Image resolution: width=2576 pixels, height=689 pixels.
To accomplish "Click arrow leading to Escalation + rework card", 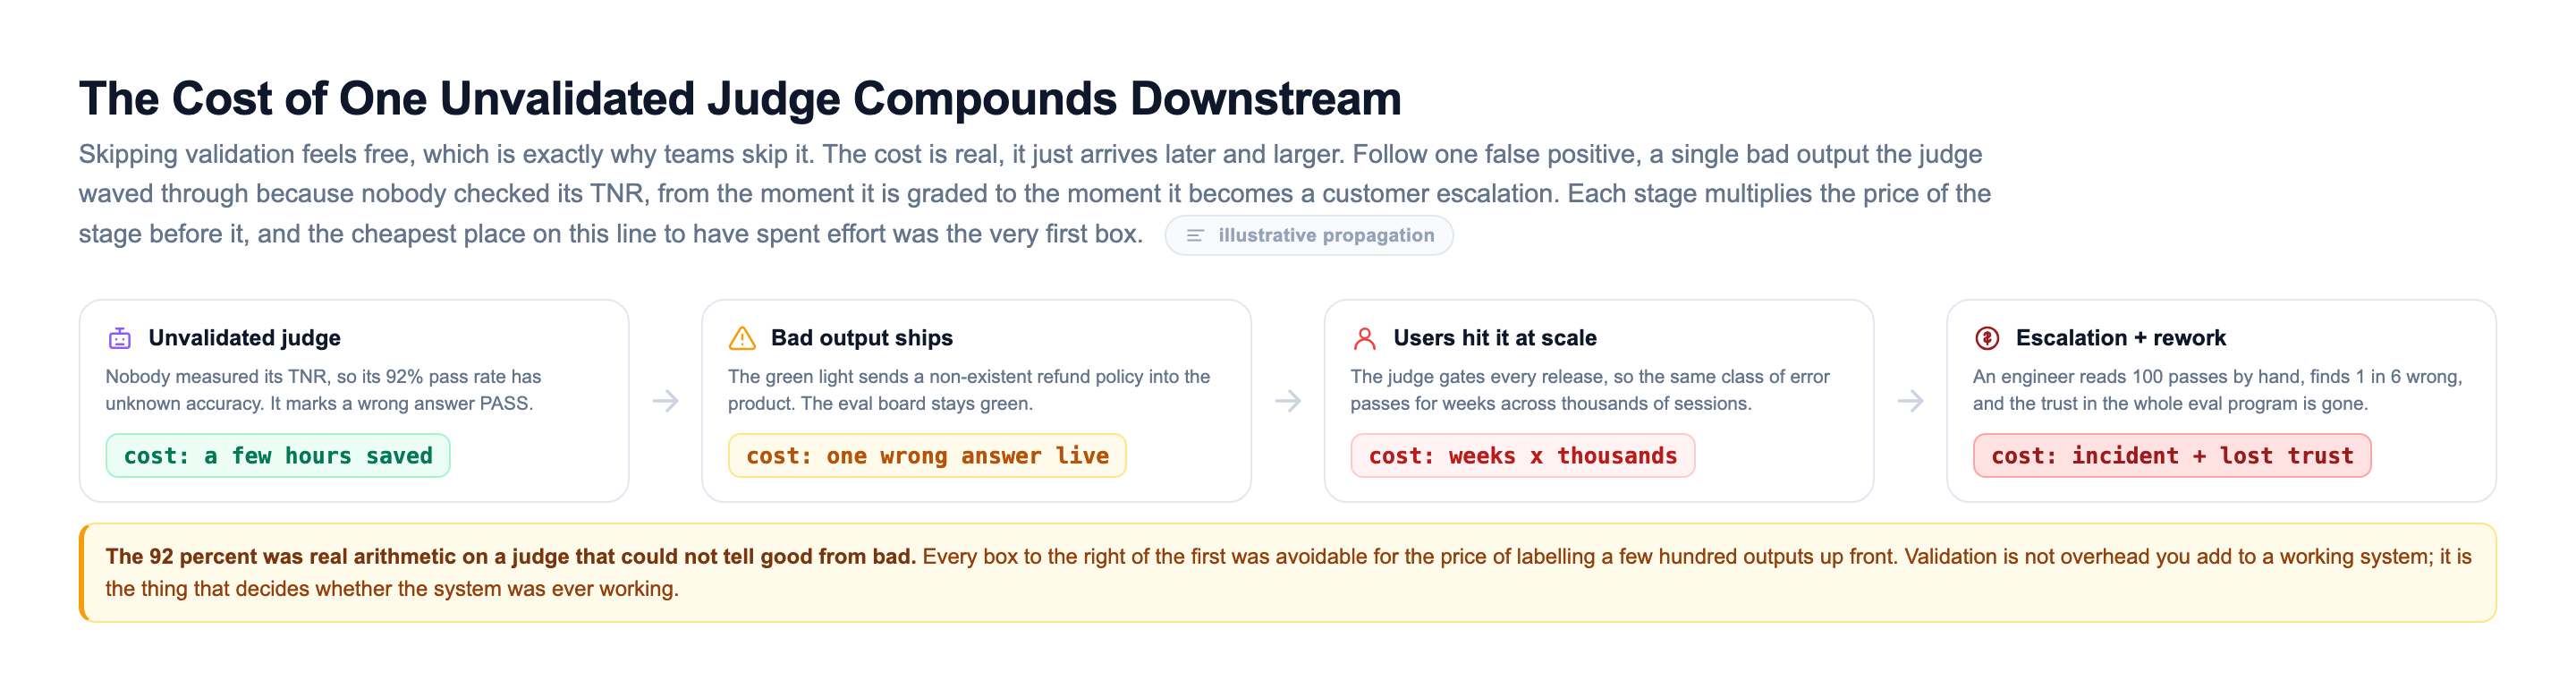I will tap(1911, 401).
